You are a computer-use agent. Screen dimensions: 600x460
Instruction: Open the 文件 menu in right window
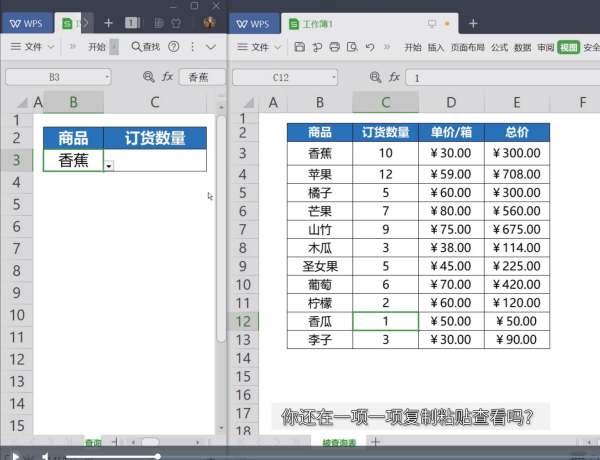point(260,46)
